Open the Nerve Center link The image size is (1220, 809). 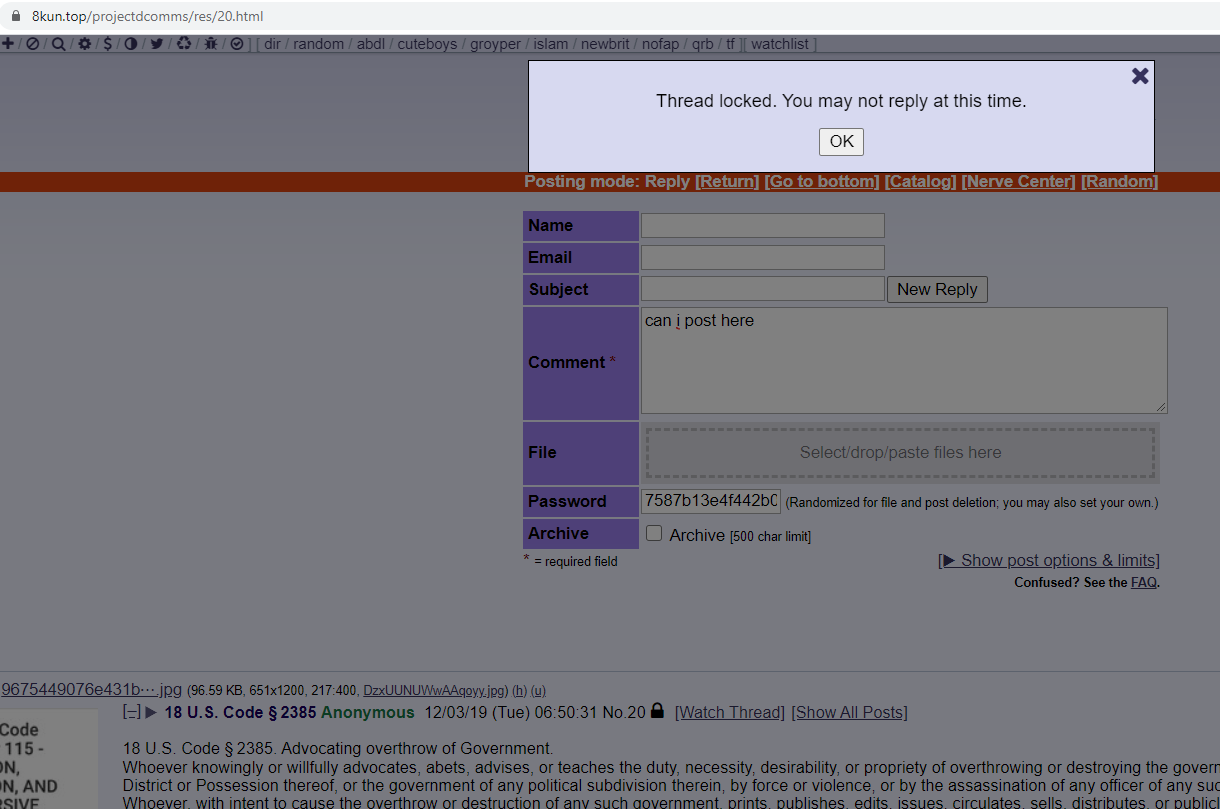point(1019,181)
